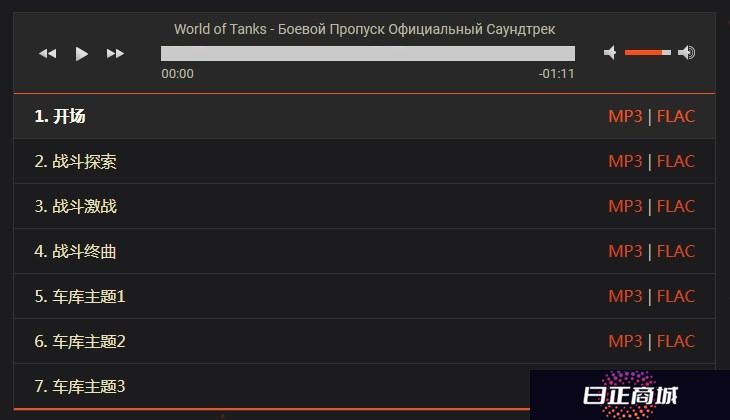This screenshot has height=420, width=730.
Task: Download FLAC of track 1 开场
Action: coord(676,116)
